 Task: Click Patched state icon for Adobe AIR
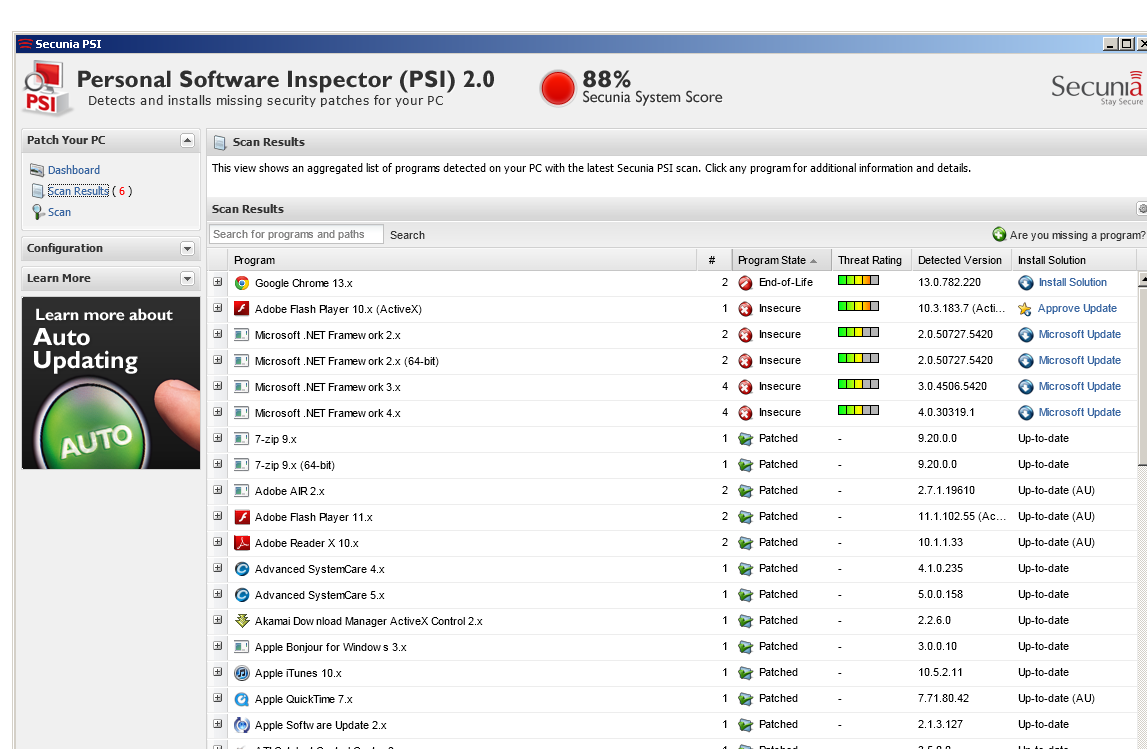click(745, 491)
